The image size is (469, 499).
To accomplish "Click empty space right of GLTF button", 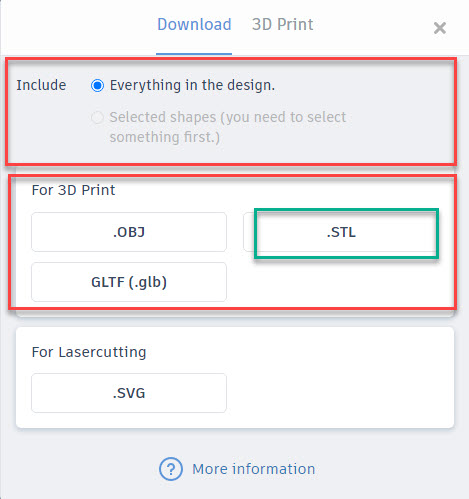I will [340, 282].
